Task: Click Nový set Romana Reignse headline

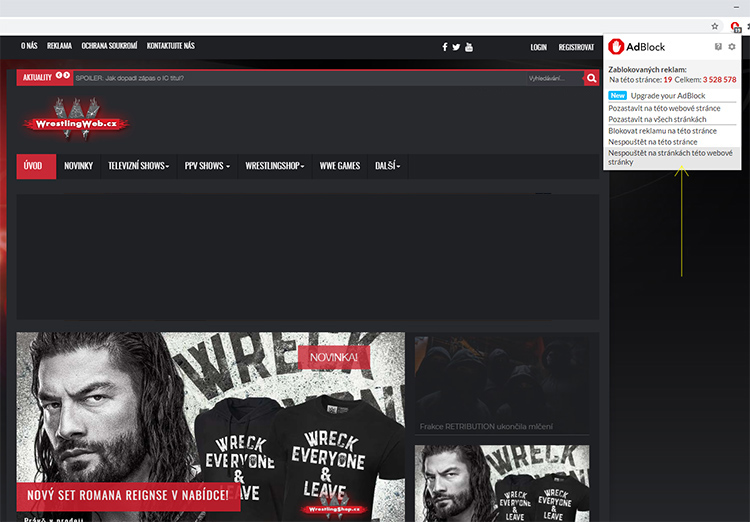Action: tap(128, 495)
